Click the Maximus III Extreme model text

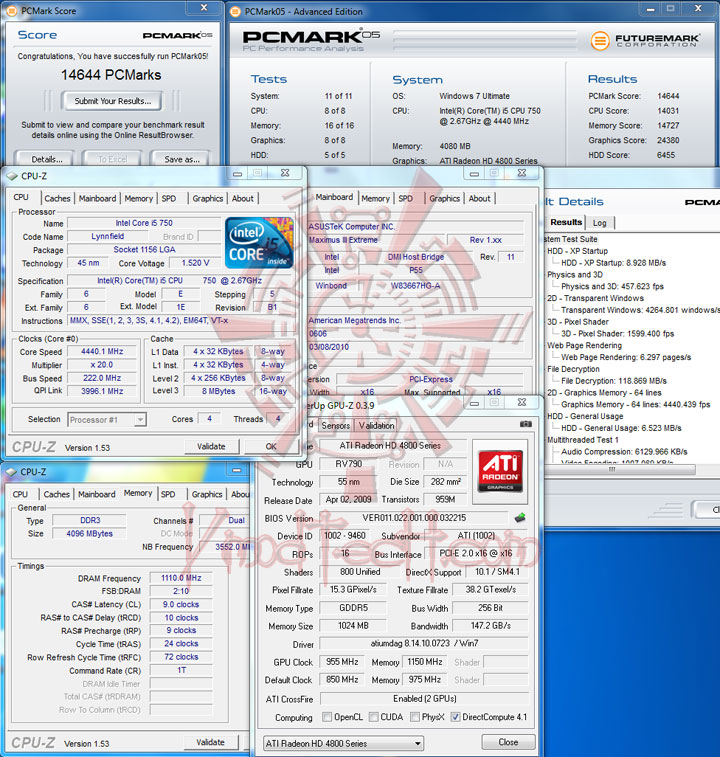click(343, 240)
